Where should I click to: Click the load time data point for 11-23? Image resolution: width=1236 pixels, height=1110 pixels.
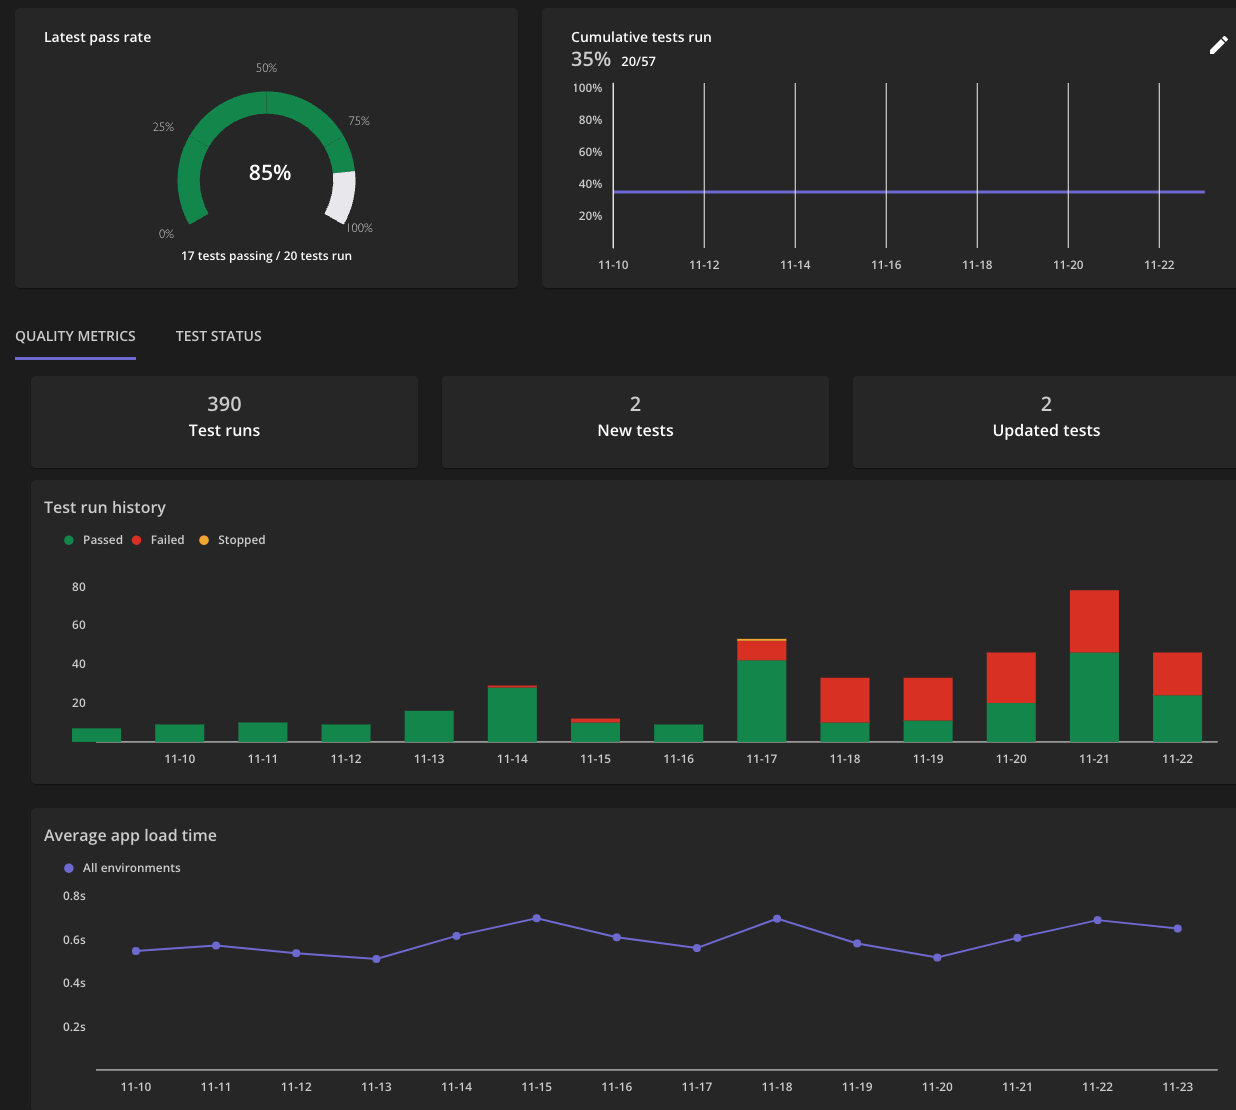tap(1178, 929)
